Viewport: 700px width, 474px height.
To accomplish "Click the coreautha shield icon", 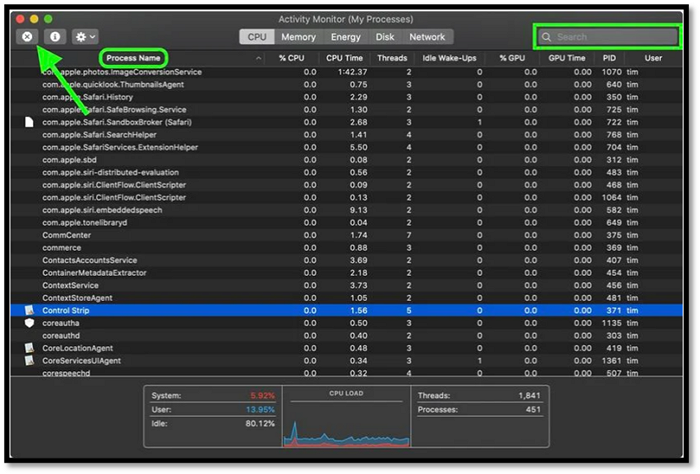I will point(29,323).
